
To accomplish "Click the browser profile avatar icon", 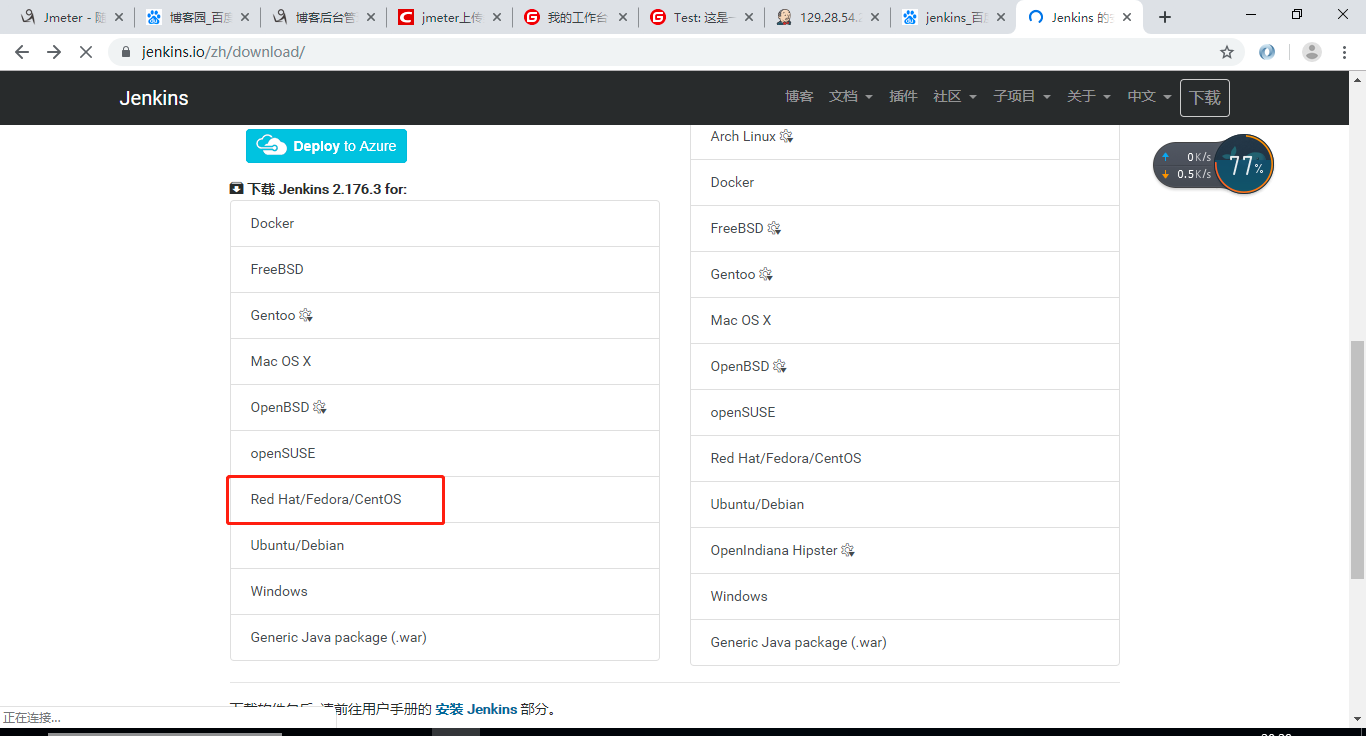I will [1311, 51].
